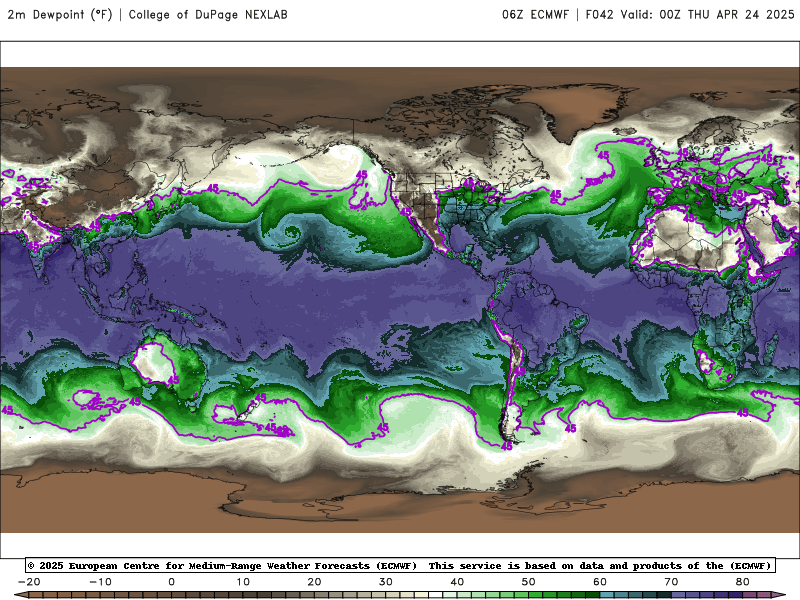Click the 'Valid: 00Z THU APR 24 2025' text
Screen dimensions: 800x600
coord(707,15)
